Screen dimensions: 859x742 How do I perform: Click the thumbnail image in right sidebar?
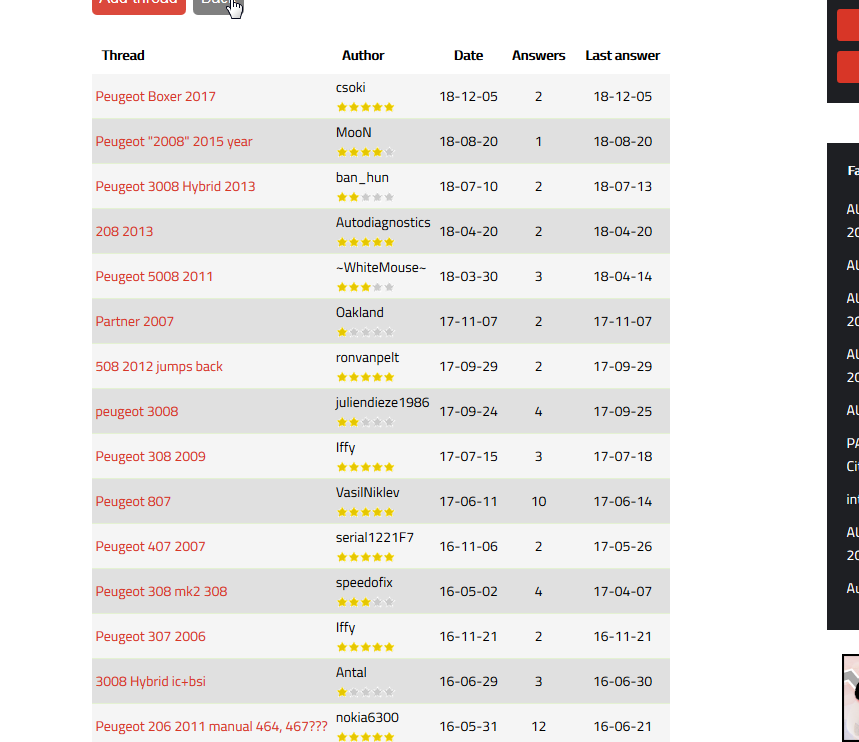[x=851, y=698]
